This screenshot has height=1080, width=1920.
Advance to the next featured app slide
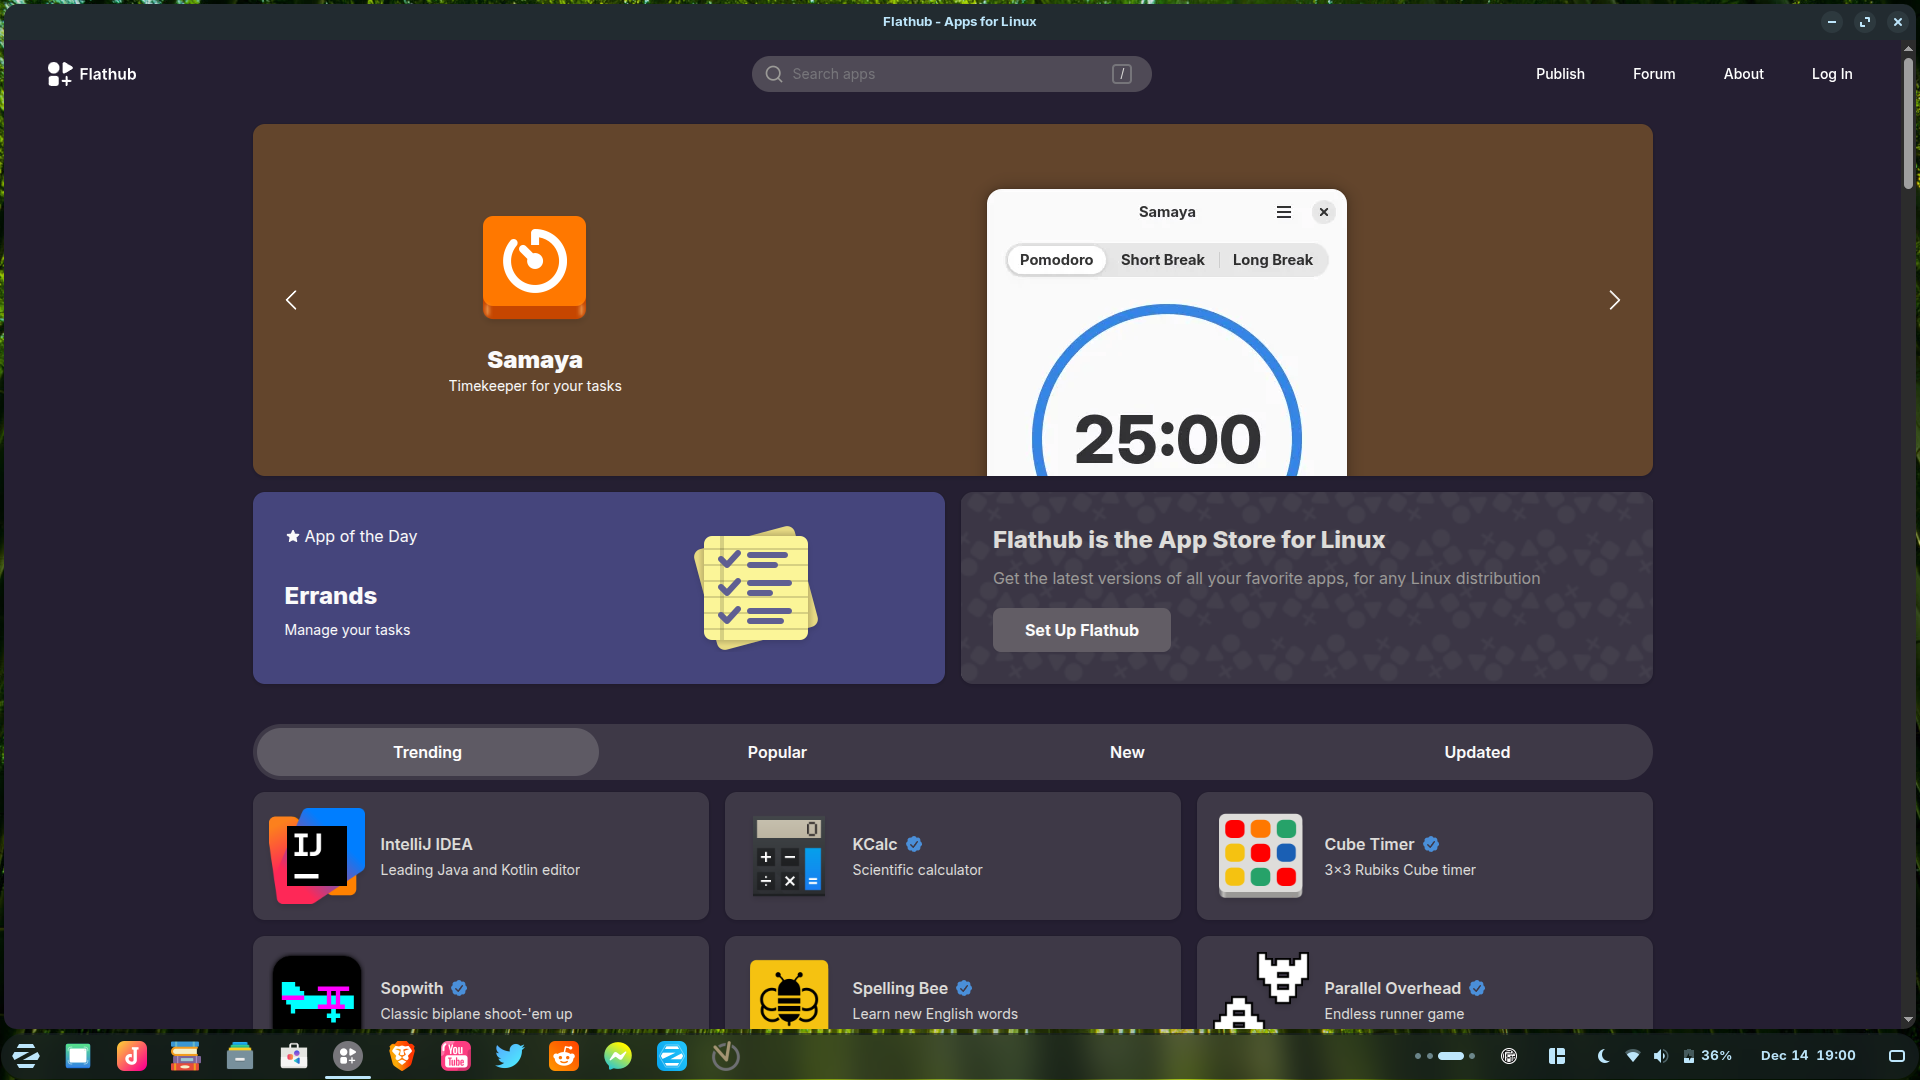click(1614, 299)
